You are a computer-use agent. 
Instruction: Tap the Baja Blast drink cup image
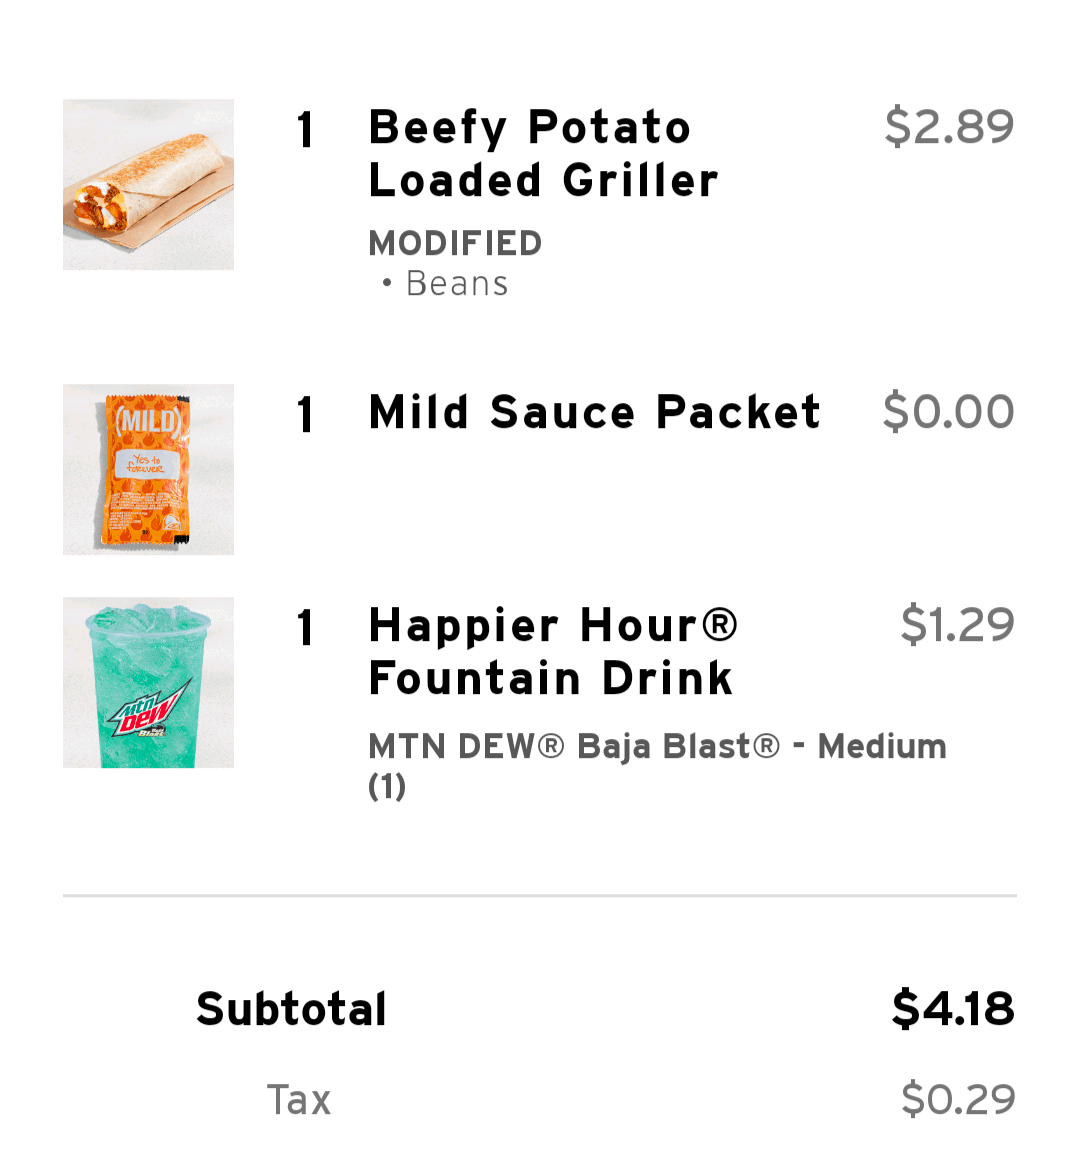point(148,683)
